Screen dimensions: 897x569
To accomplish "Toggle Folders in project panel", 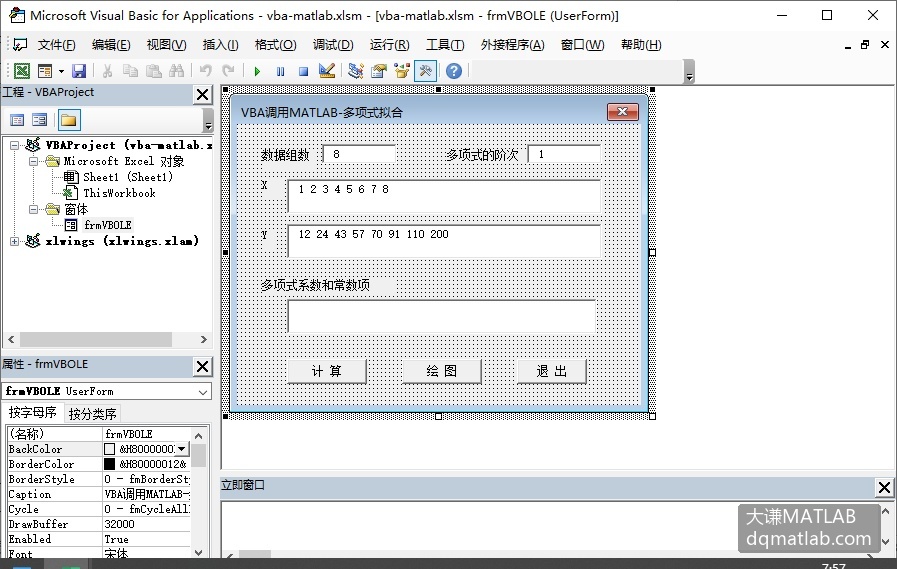I will (x=69, y=120).
